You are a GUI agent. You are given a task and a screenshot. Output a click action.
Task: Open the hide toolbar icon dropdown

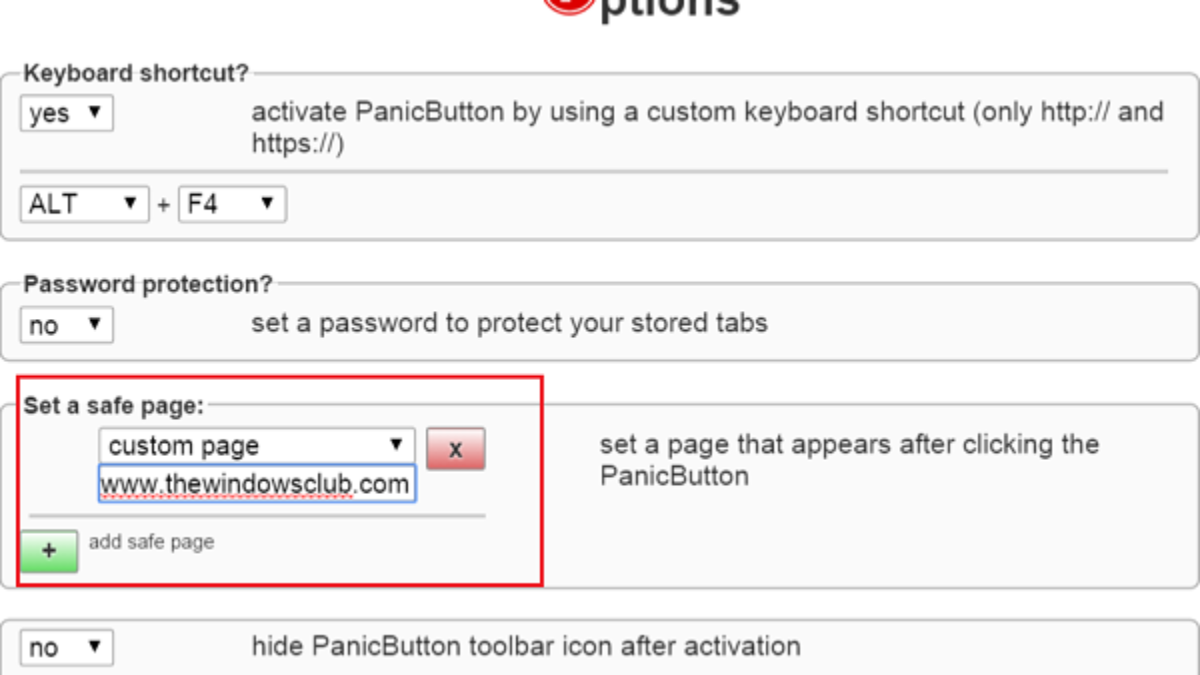coord(66,647)
